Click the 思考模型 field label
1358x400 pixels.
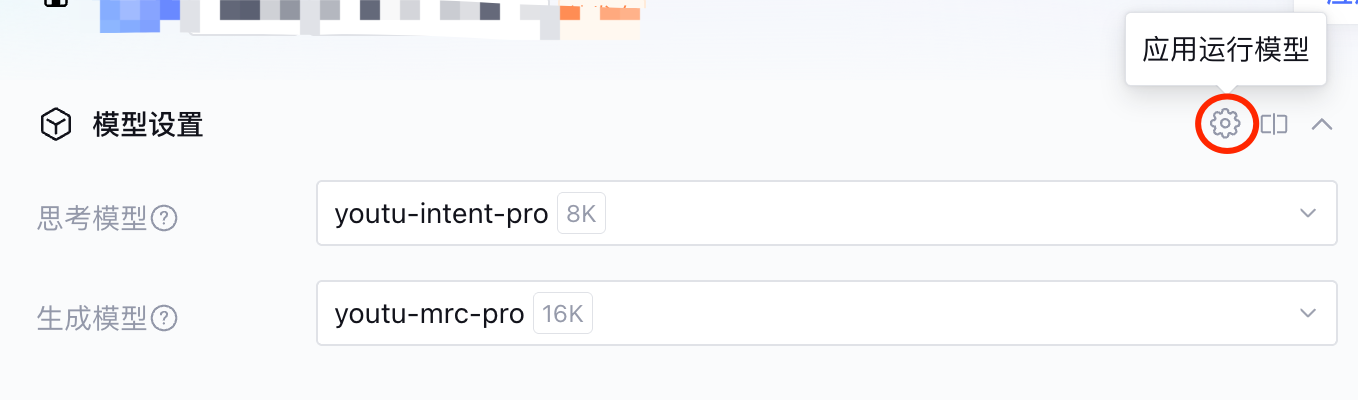(x=92, y=217)
